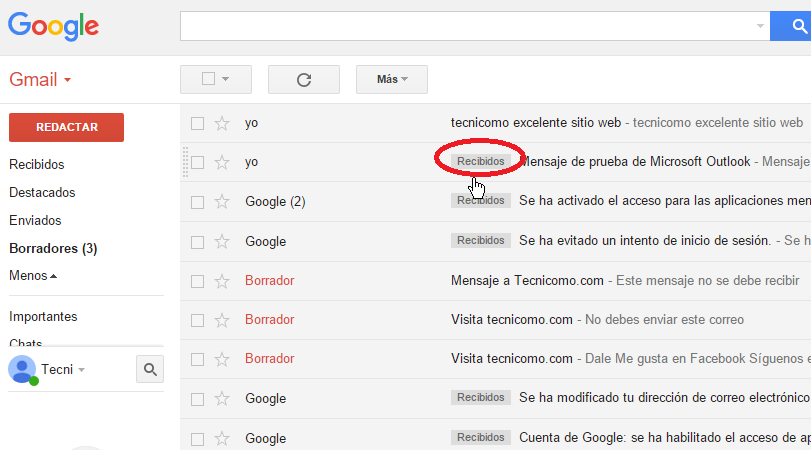The height and width of the screenshot is (450, 811).
Task: Star the 'Dale Me gusta en Facebook' draft
Action: click(x=222, y=359)
